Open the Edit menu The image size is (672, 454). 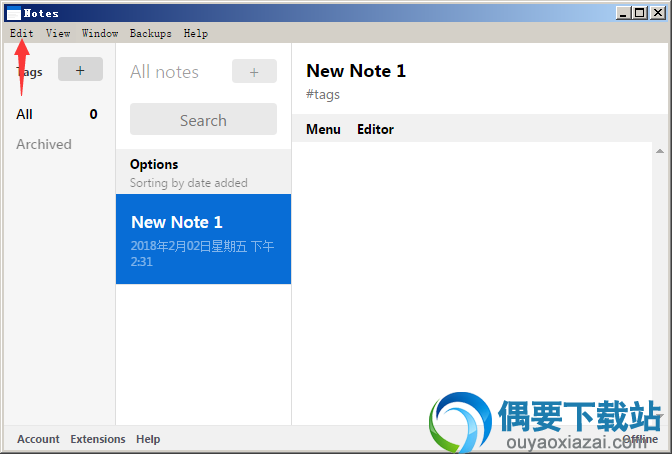[x=21, y=33]
